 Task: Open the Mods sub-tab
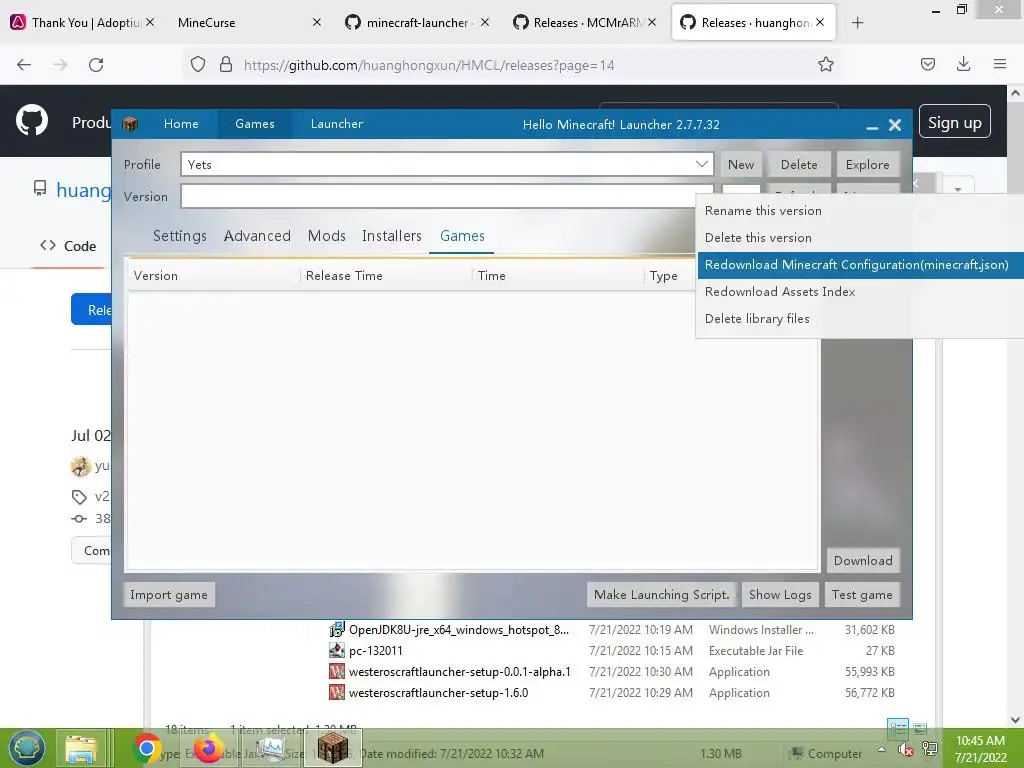coord(327,236)
